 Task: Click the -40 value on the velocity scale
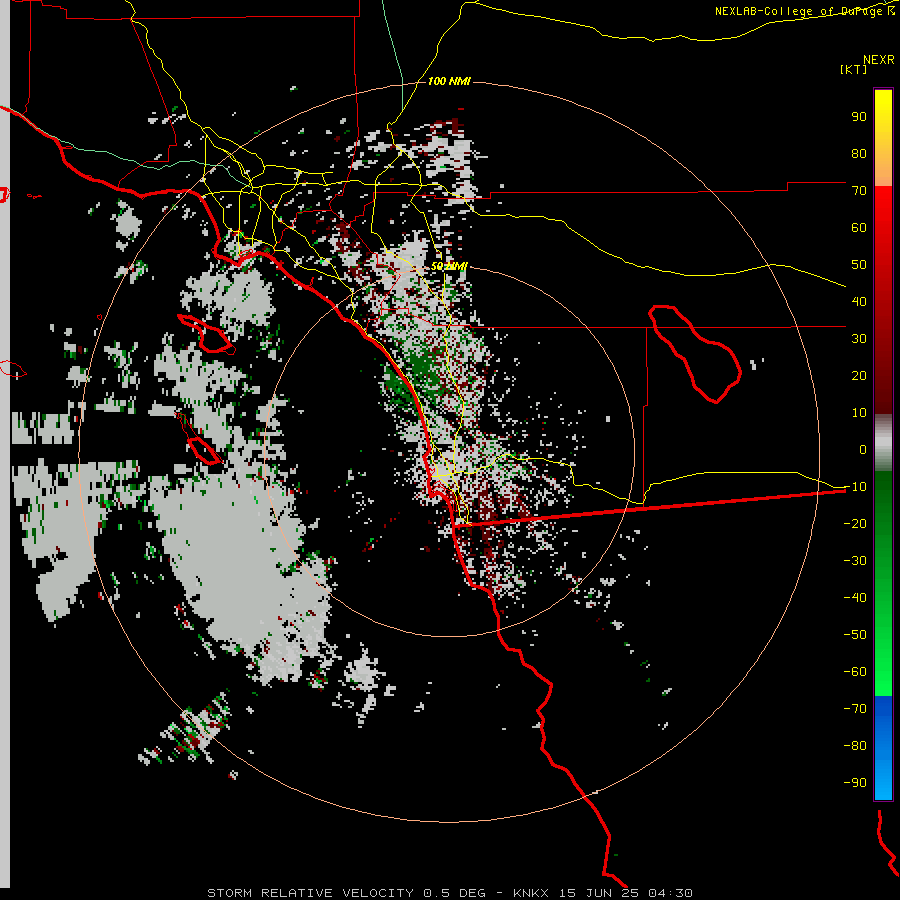click(855, 598)
